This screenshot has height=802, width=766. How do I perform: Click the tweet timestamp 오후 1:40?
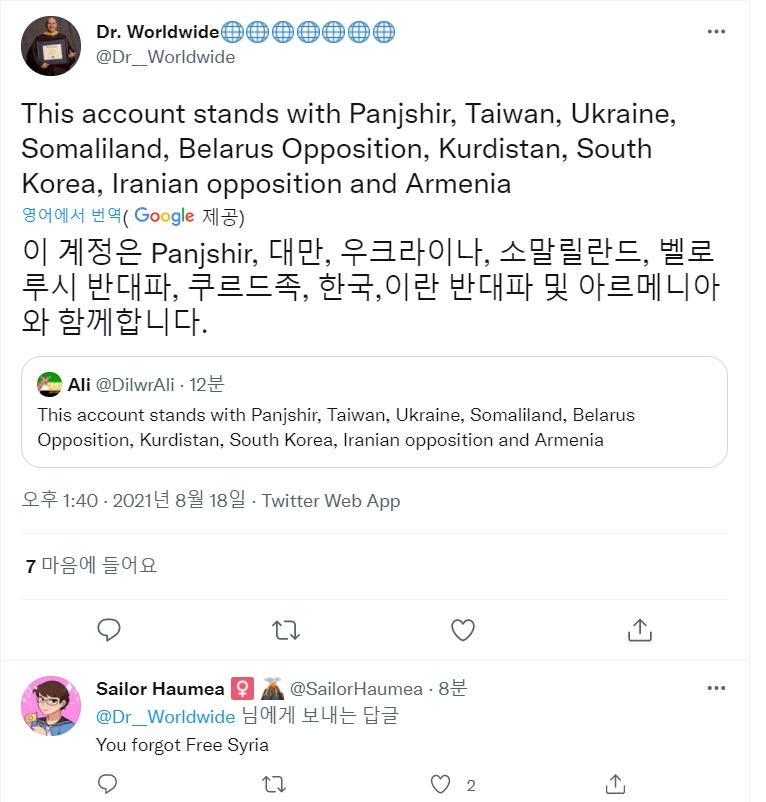point(60,501)
